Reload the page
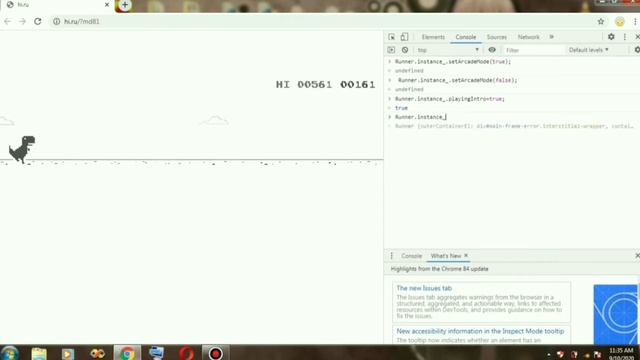 click(x=38, y=21)
